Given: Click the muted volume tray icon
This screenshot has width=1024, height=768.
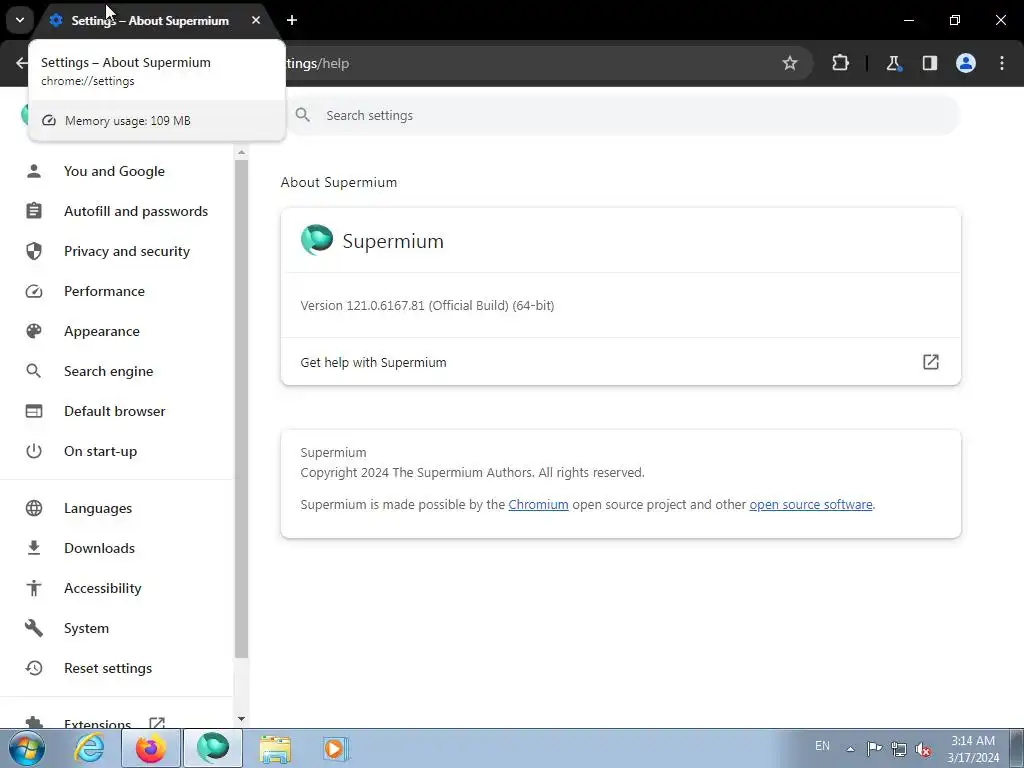Looking at the screenshot, I should coord(923,749).
